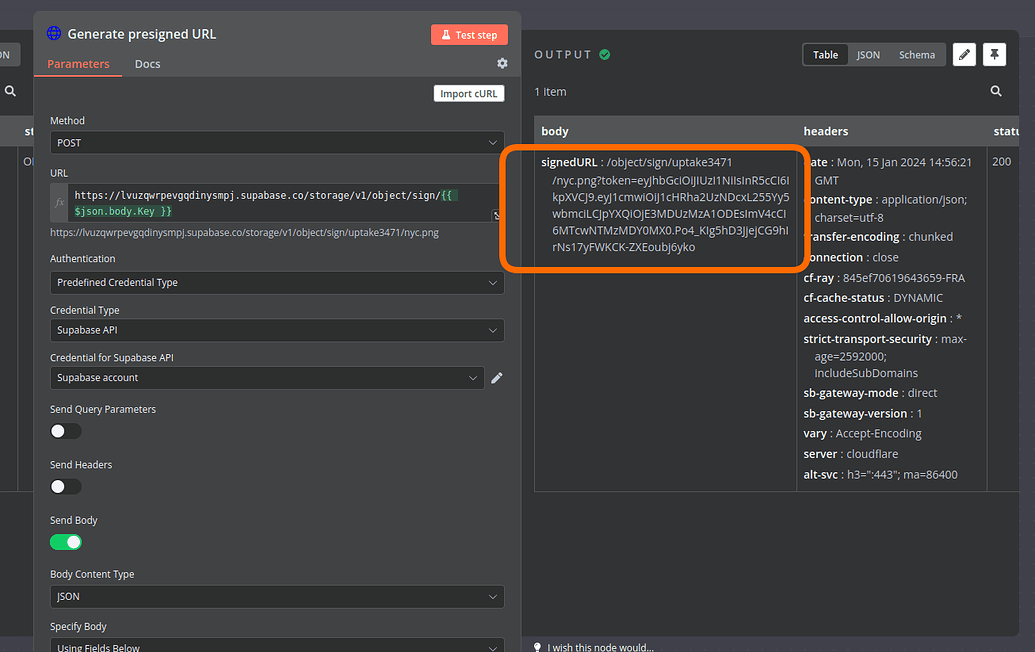The image size is (1035, 652).
Task: Enable Send Query Parameters
Action: pyautogui.click(x=65, y=430)
